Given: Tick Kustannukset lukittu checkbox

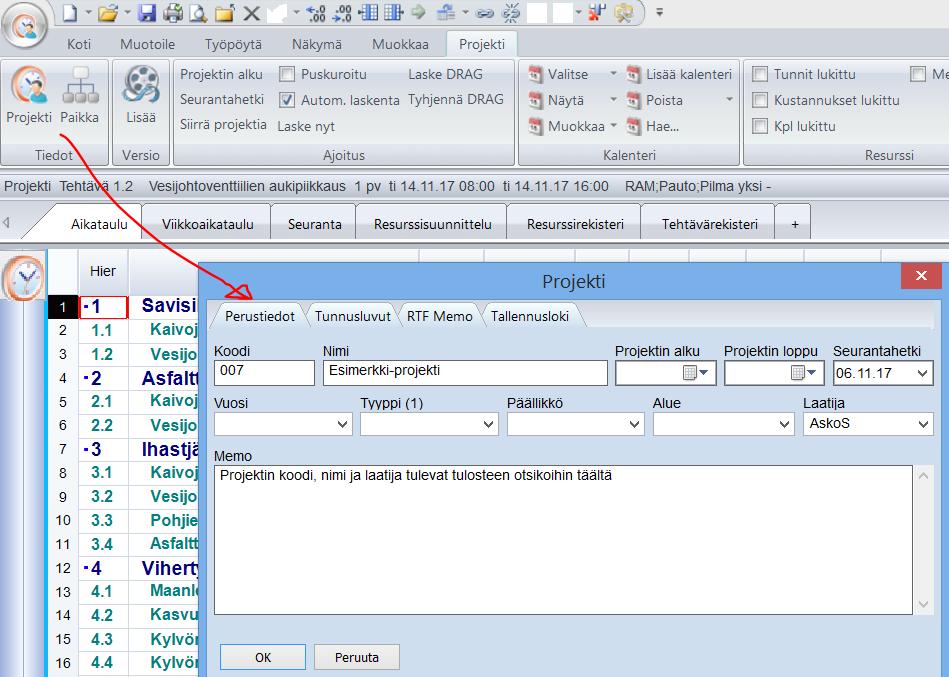Looking at the screenshot, I should [760, 100].
